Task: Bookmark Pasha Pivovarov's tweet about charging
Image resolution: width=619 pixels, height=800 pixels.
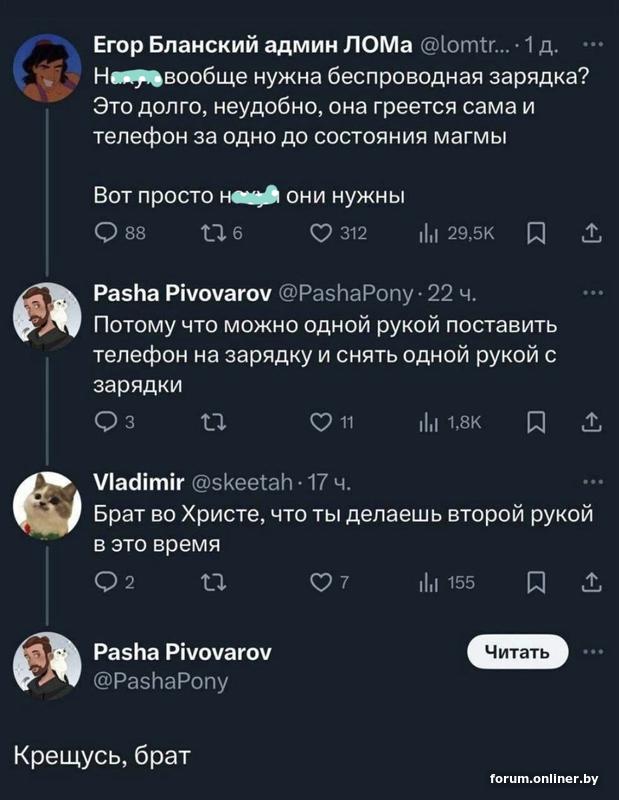Action: pos(537,422)
